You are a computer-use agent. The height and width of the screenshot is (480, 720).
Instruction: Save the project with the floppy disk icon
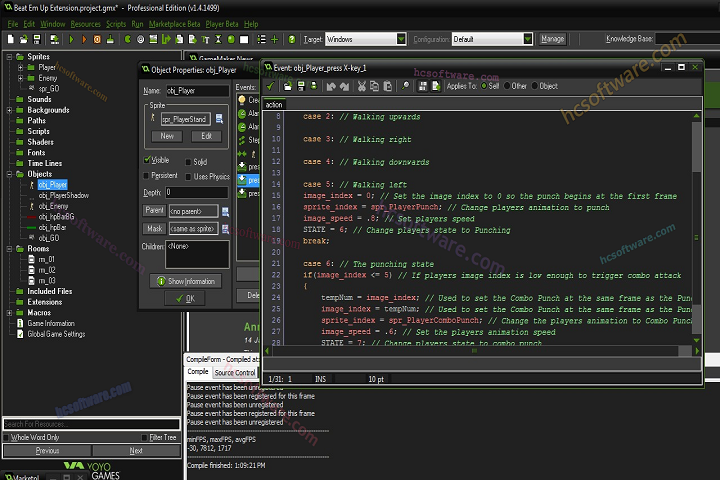tap(37, 40)
